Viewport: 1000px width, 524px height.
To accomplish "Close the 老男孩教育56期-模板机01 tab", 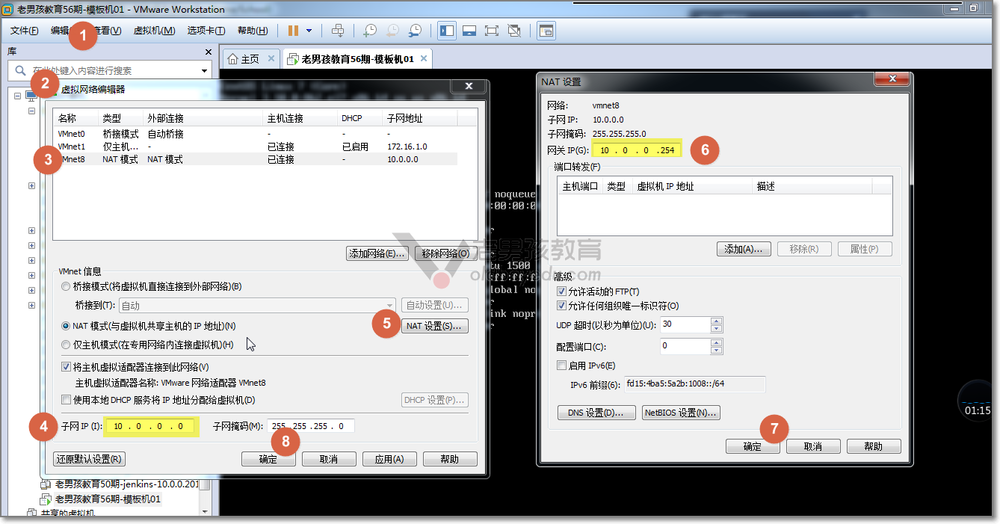I will click(423, 58).
